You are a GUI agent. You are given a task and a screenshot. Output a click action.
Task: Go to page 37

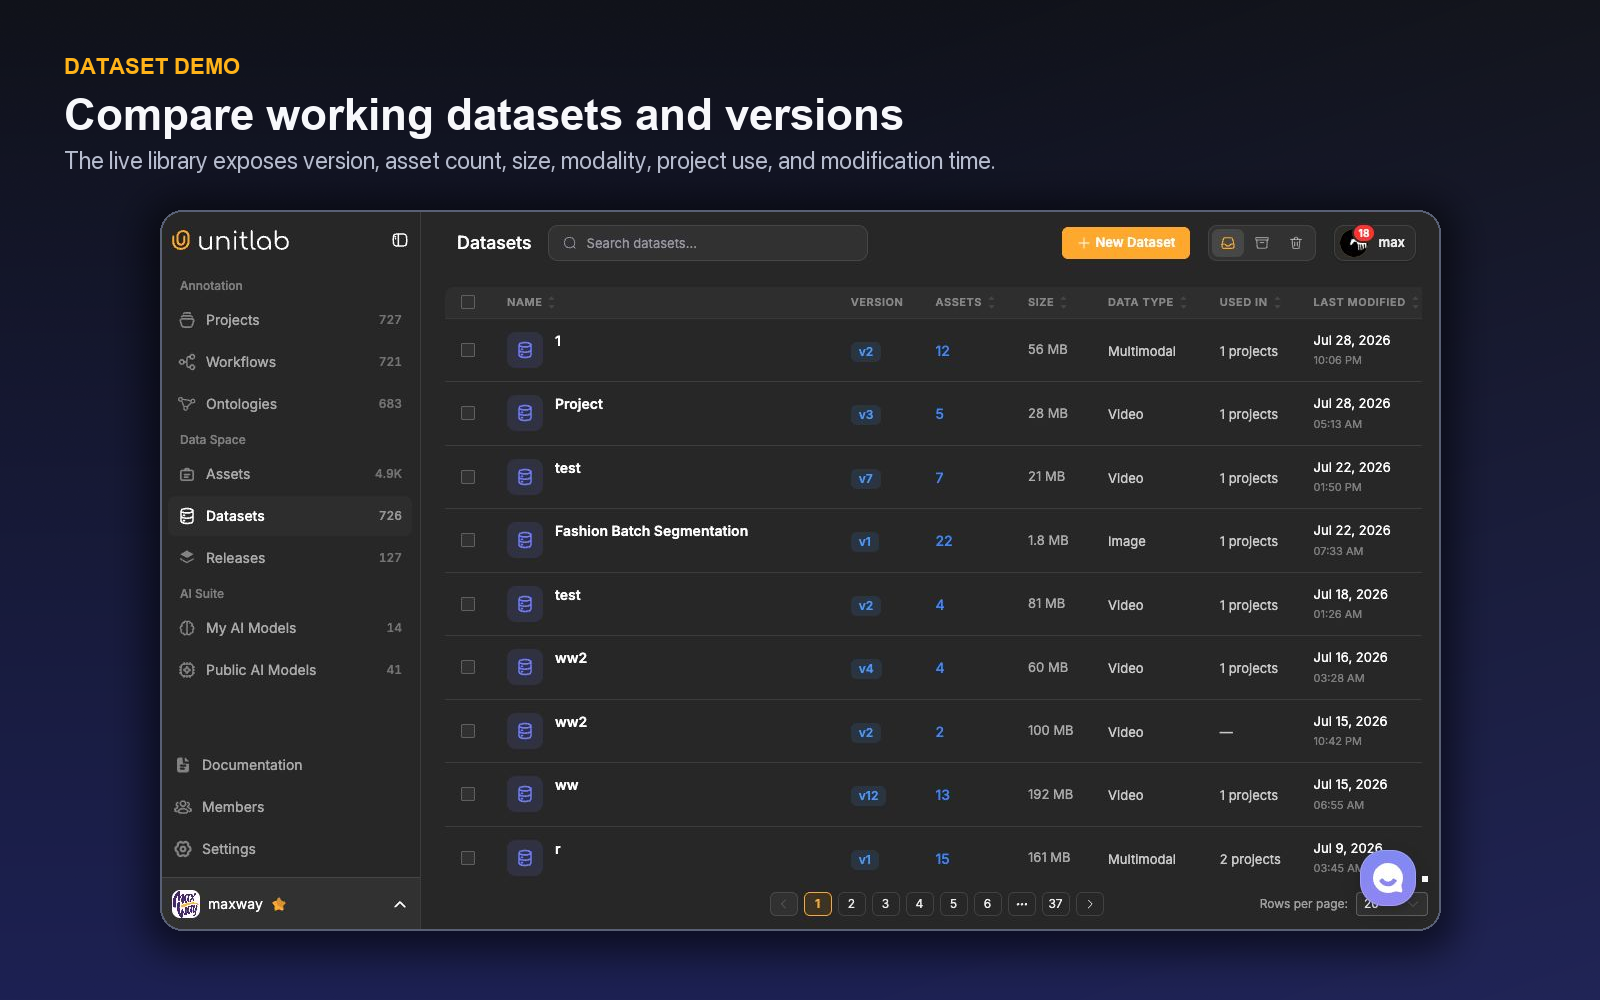click(x=1055, y=904)
